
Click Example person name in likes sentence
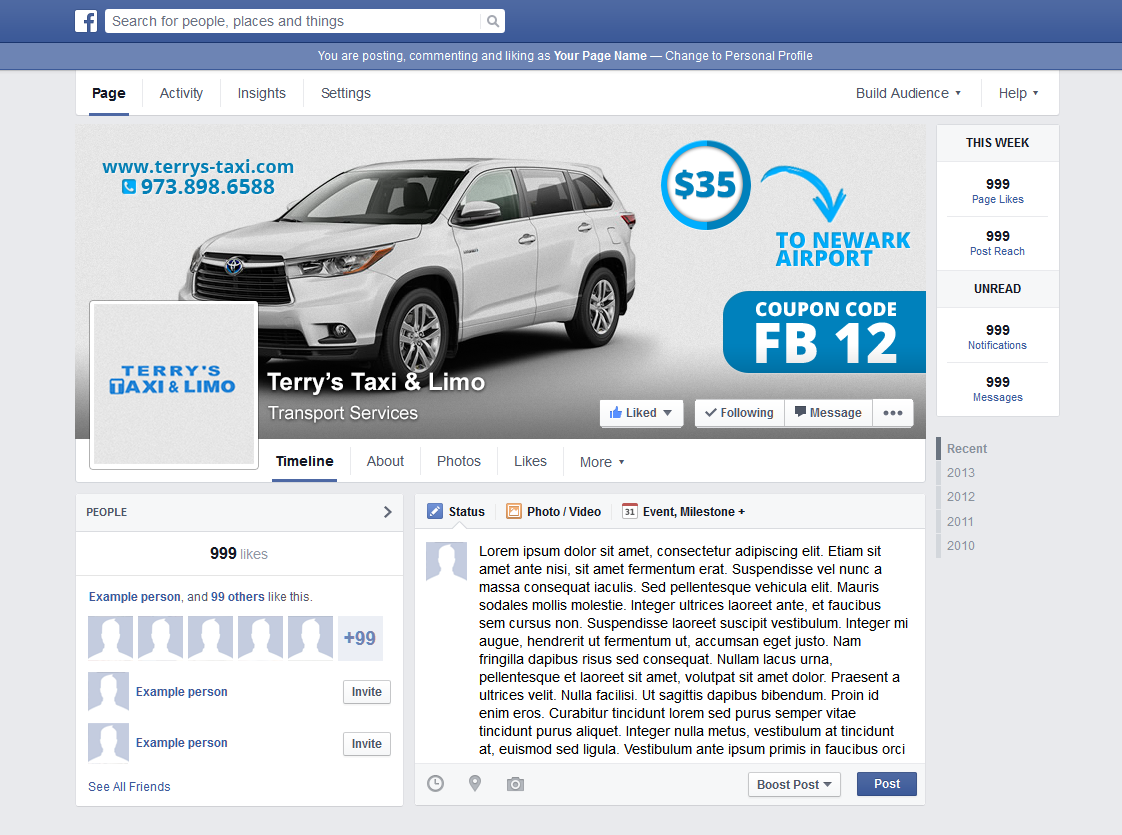tap(135, 597)
